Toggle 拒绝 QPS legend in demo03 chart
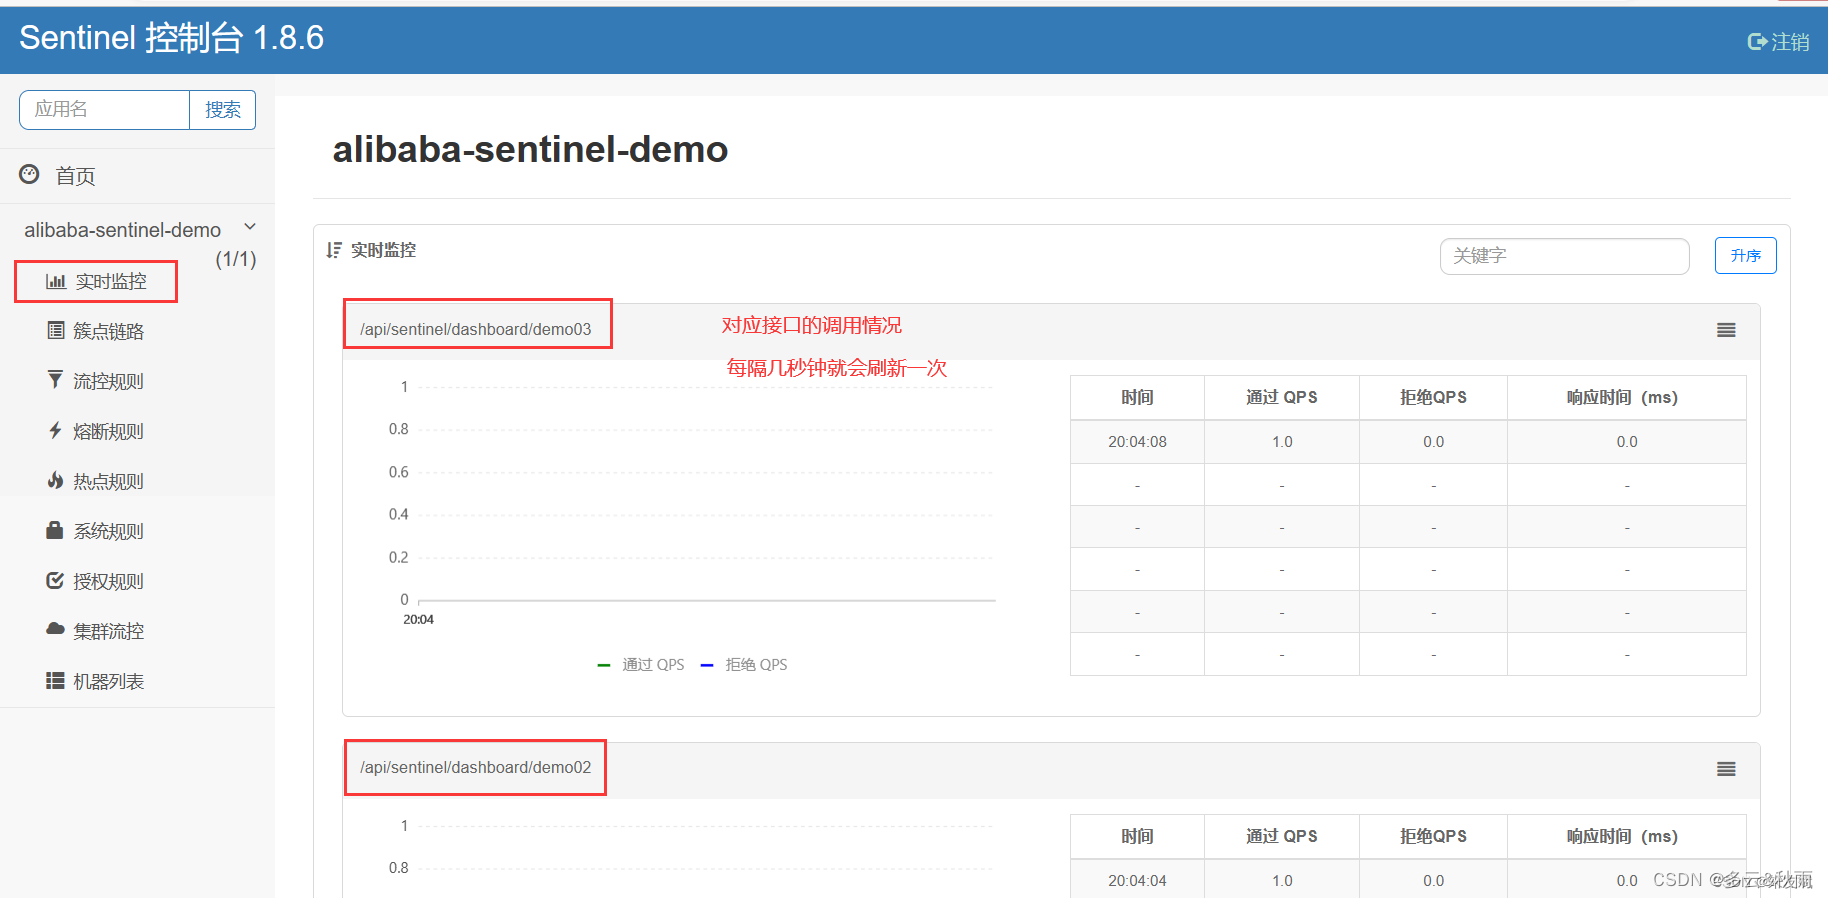This screenshot has width=1828, height=898. coord(744,665)
